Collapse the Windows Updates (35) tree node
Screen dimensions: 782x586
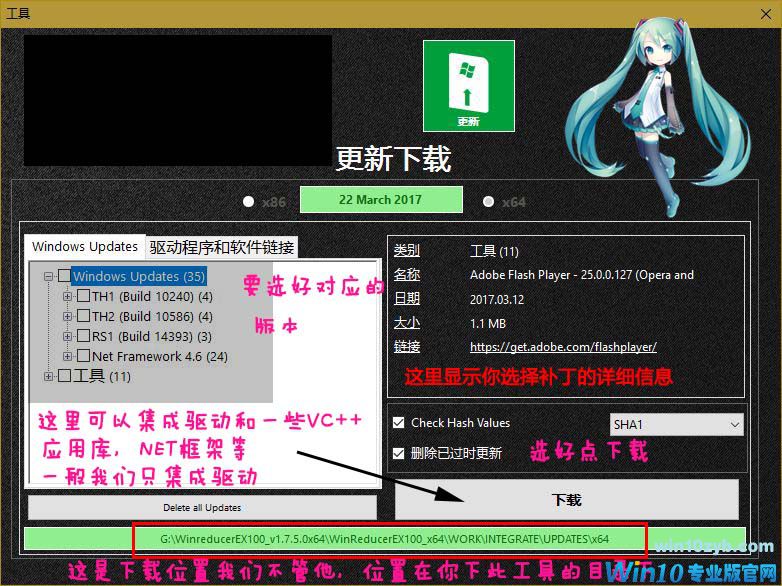[x=49, y=276]
